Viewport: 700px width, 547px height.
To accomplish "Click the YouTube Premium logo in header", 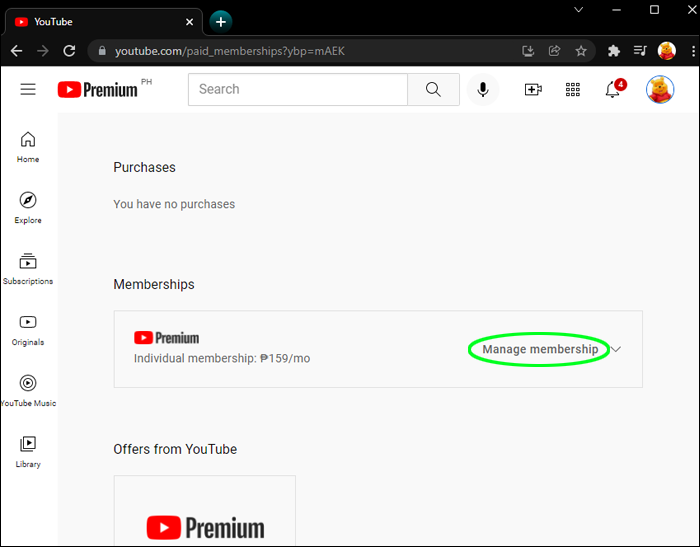I will point(97,89).
